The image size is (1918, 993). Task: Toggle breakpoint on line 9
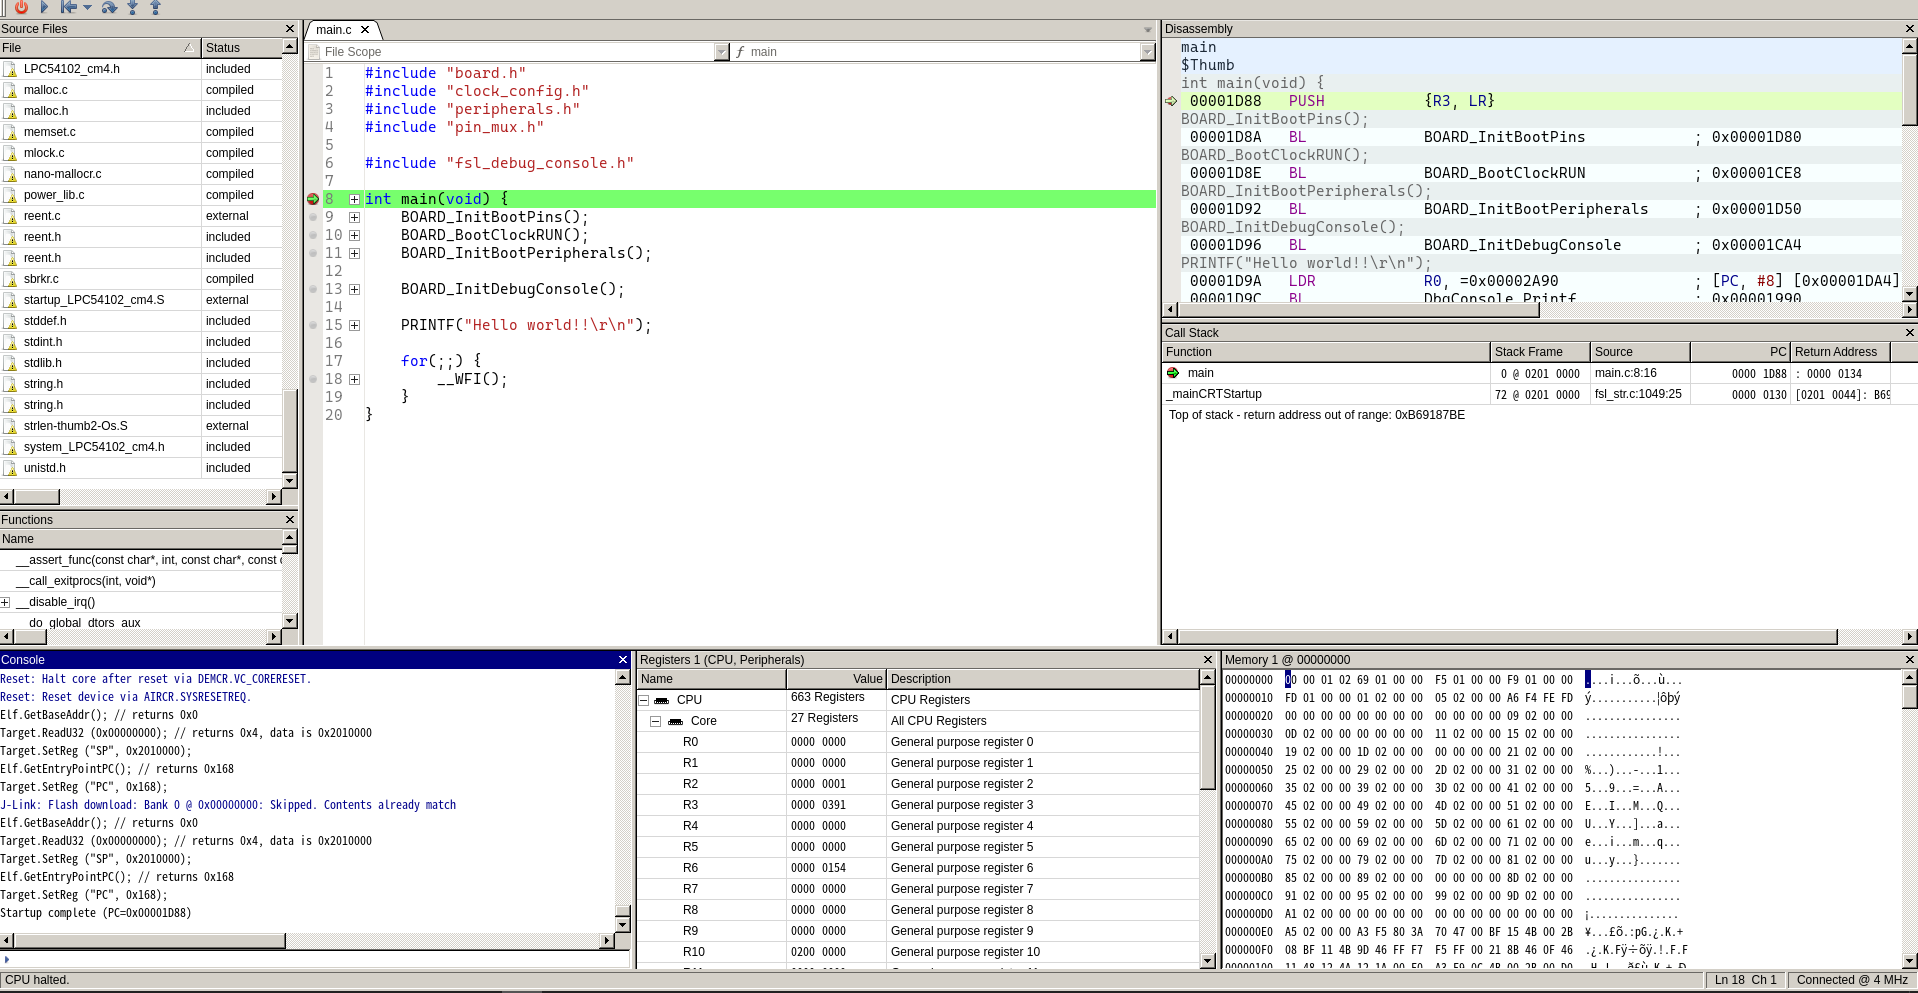click(x=313, y=217)
